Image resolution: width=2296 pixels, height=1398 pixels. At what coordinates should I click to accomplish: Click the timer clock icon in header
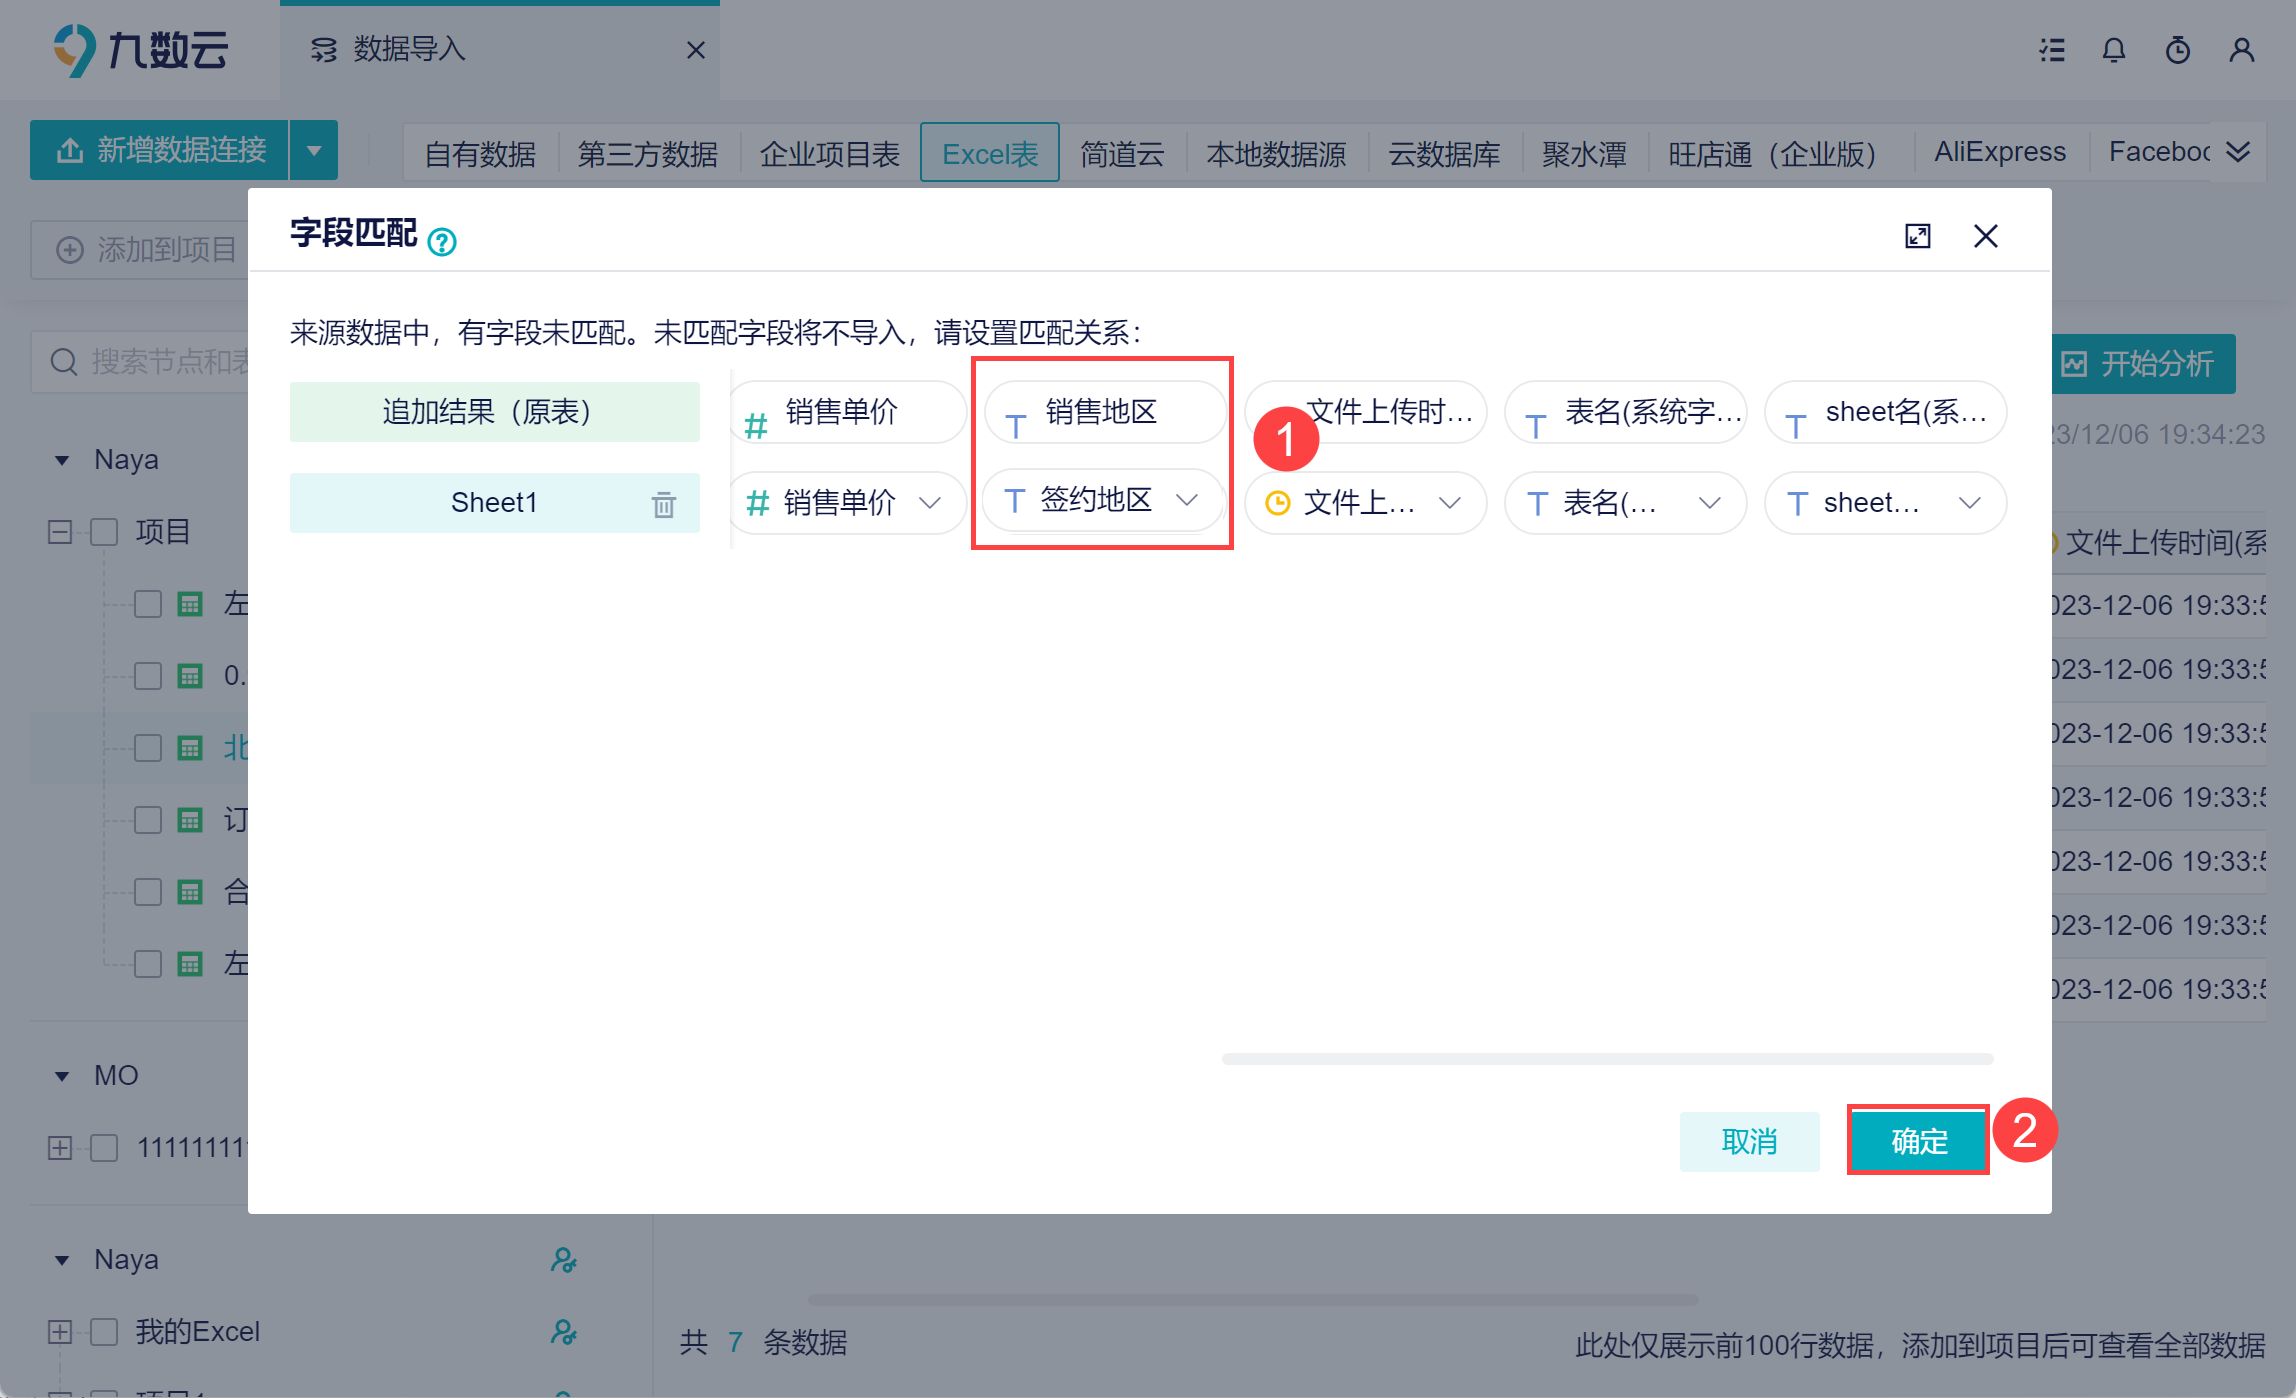click(x=2177, y=50)
